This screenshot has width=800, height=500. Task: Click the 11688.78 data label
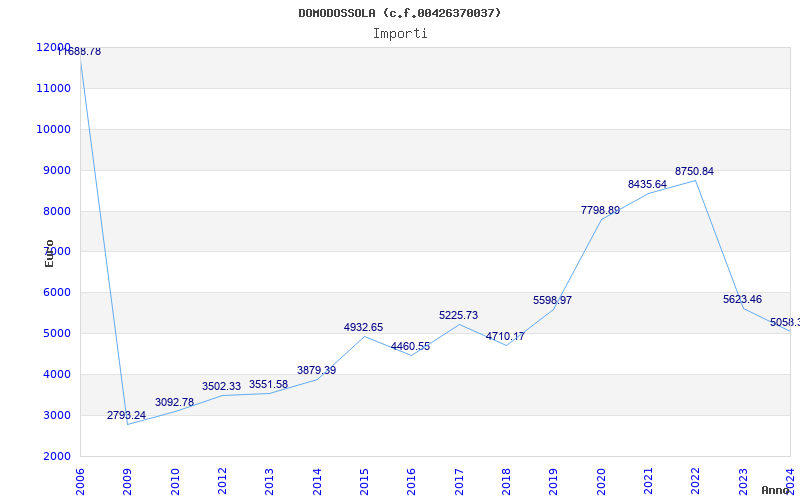[x=79, y=52]
